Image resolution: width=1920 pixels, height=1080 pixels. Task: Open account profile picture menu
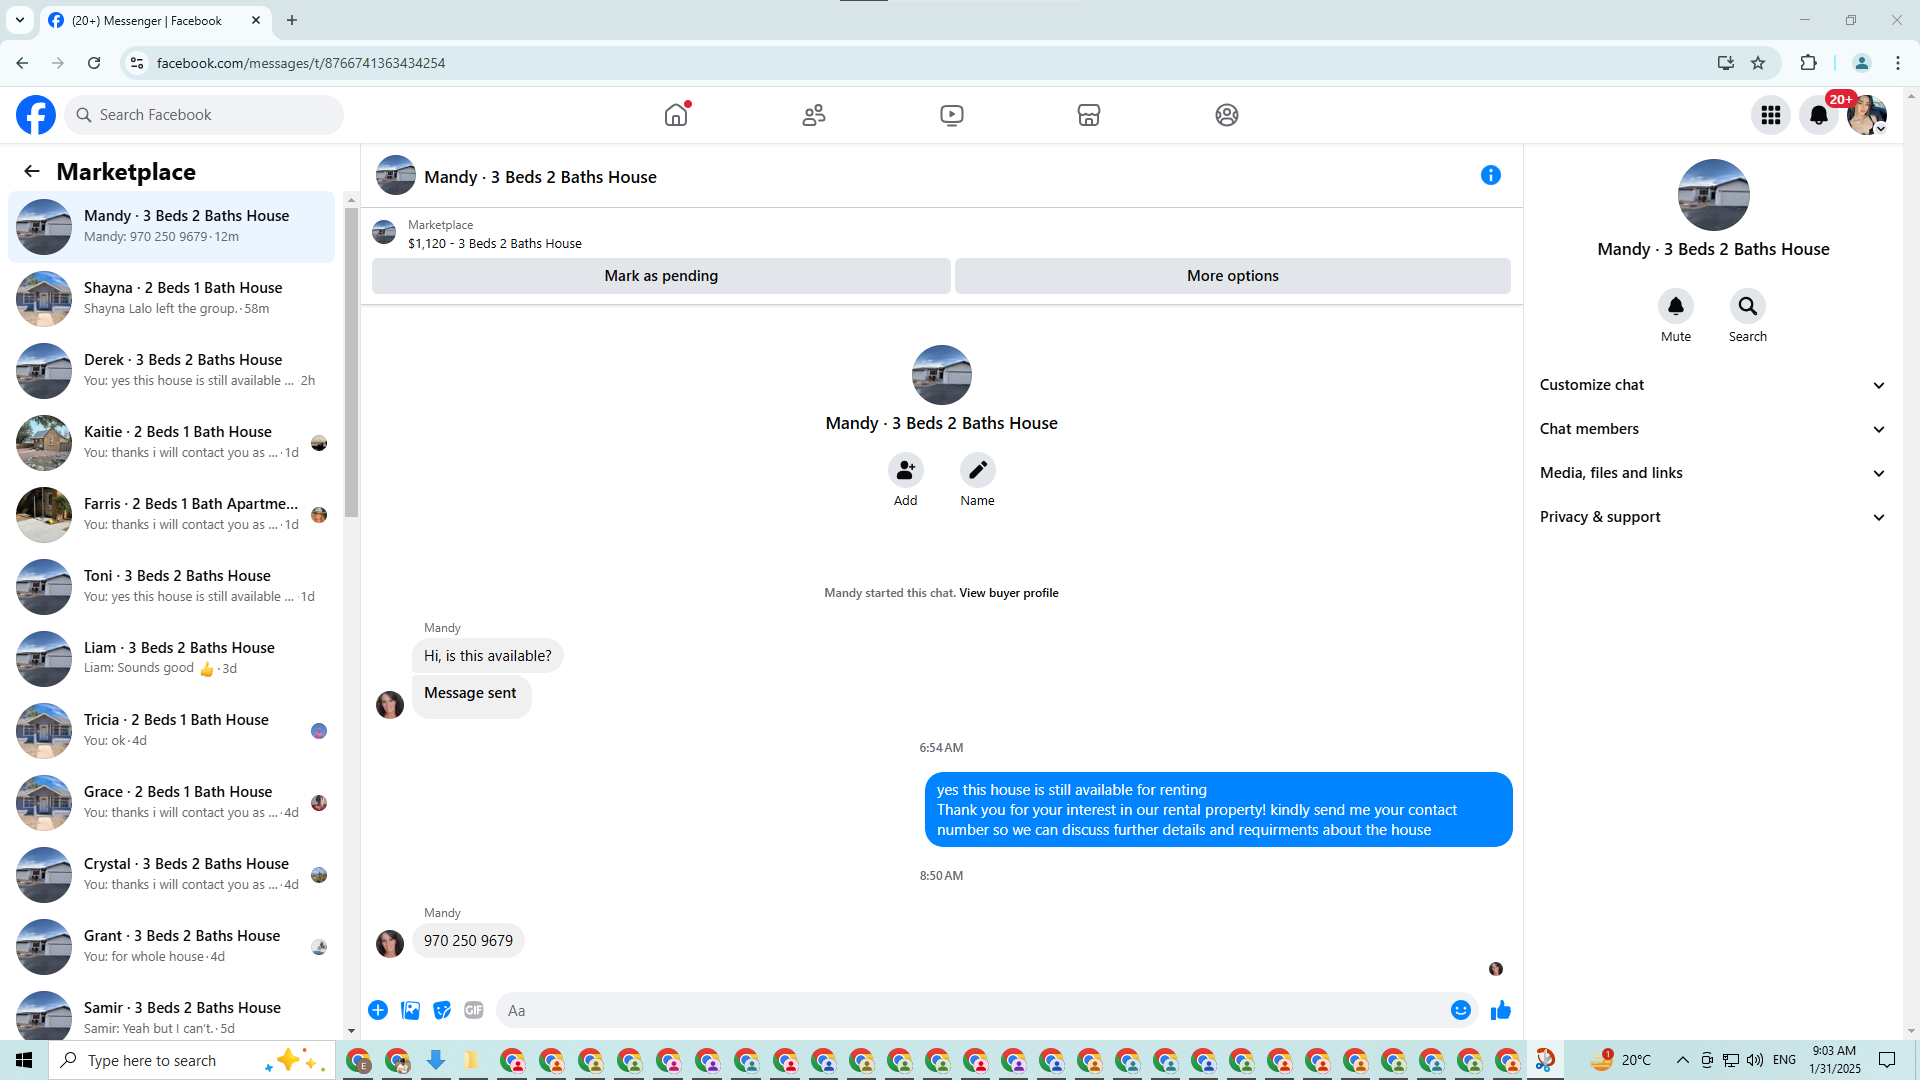click(x=1867, y=115)
